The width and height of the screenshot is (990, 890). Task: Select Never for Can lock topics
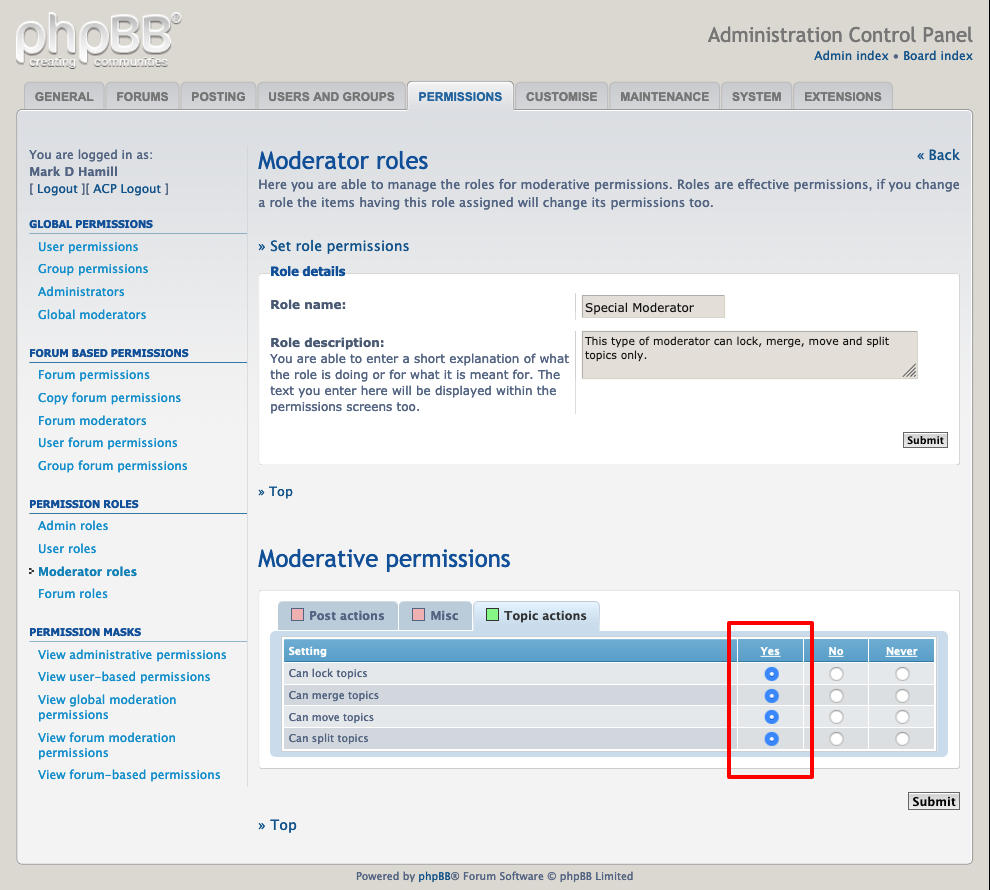pyautogui.click(x=902, y=674)
